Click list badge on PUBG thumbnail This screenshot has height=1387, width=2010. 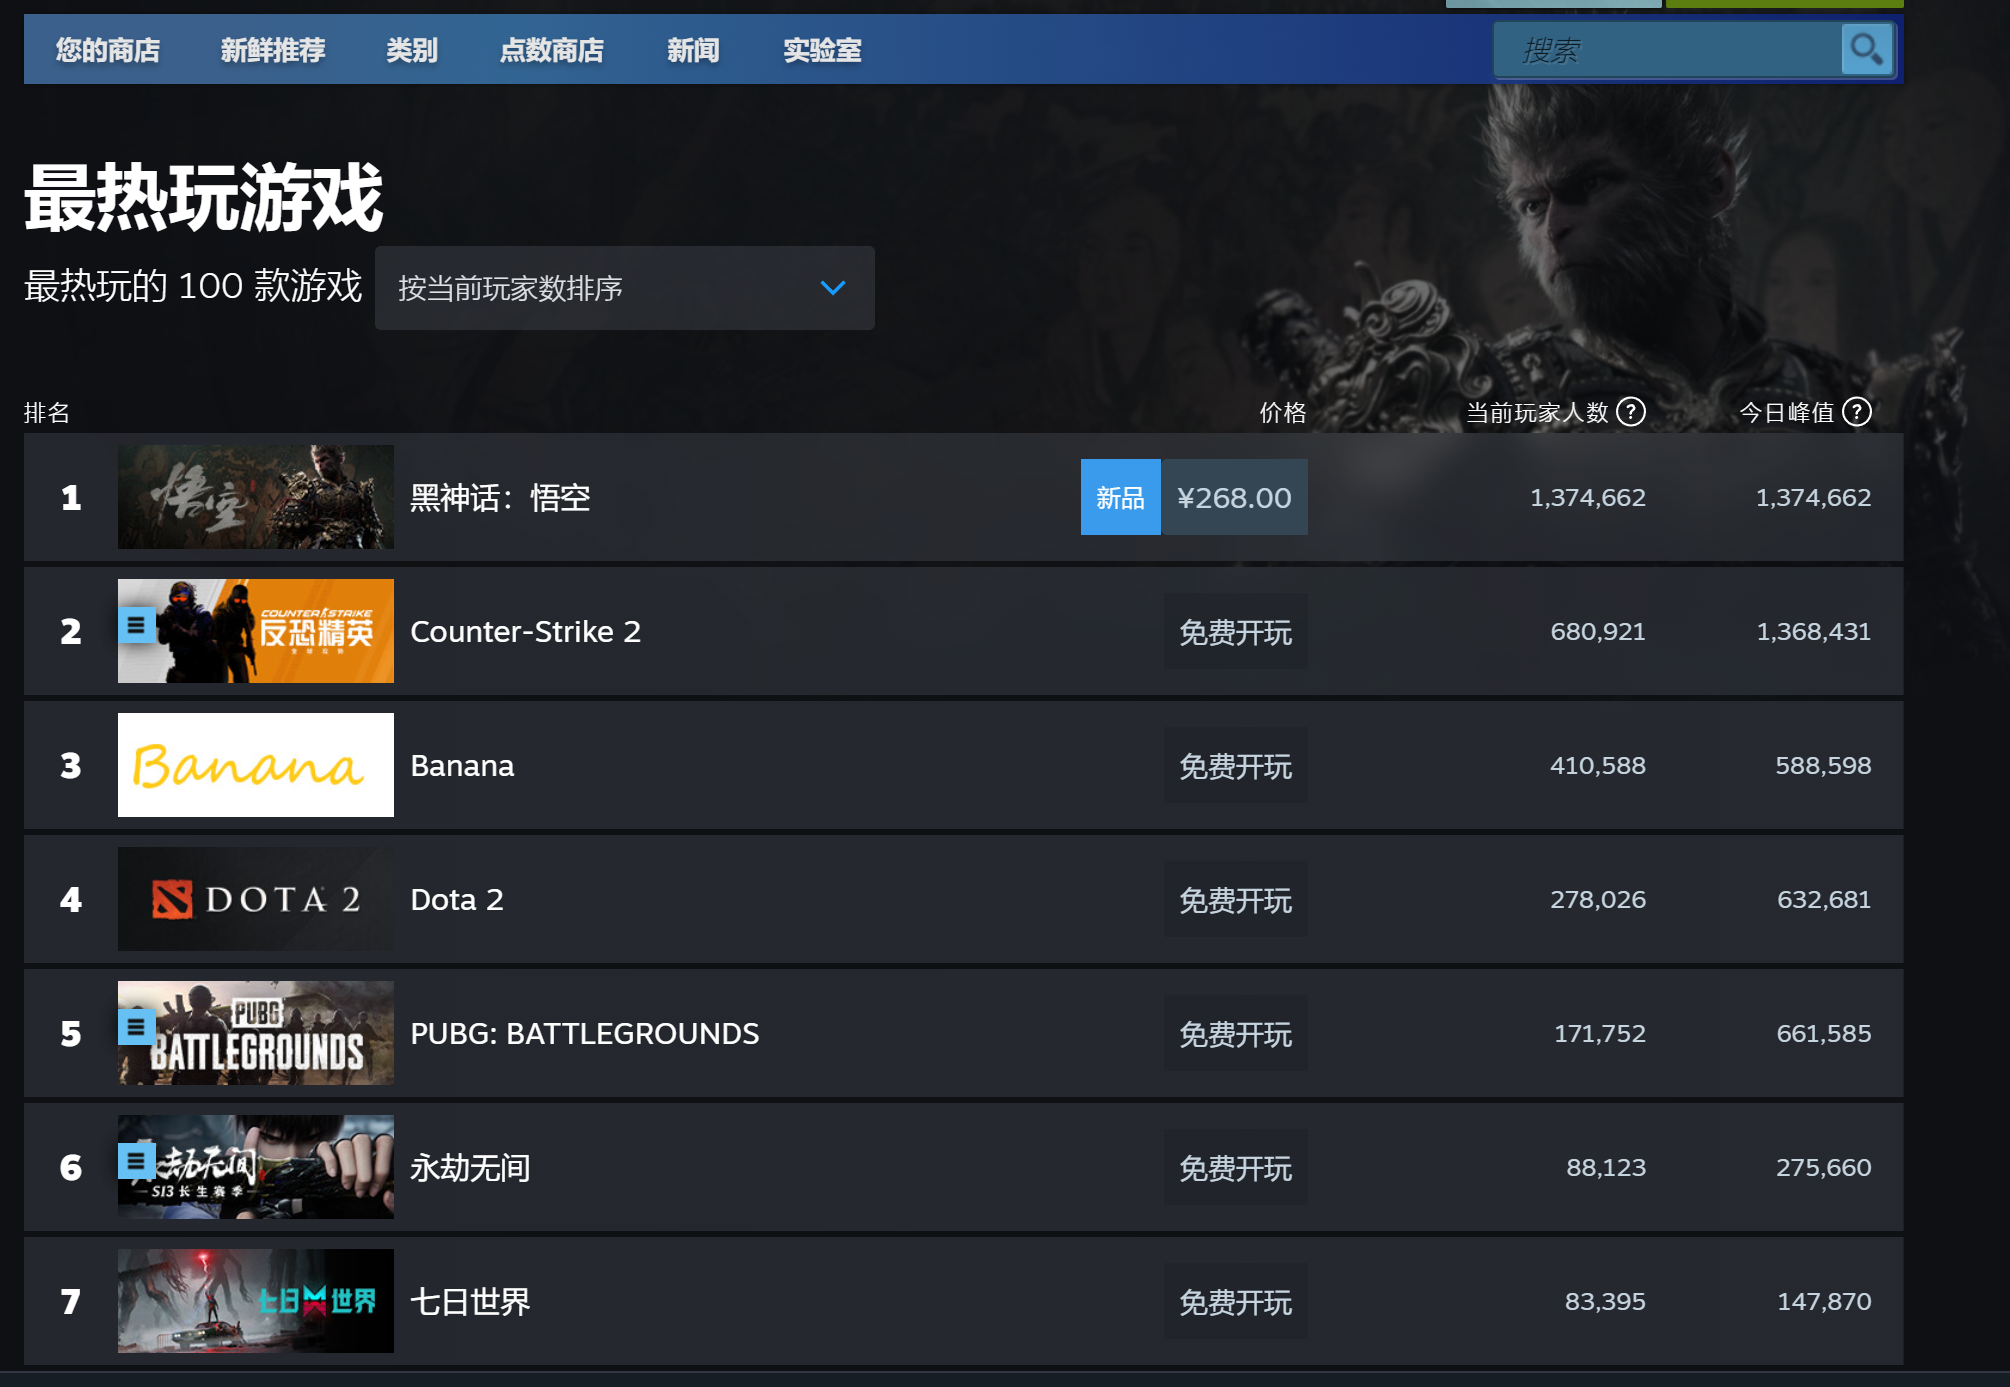point(136,1027)
